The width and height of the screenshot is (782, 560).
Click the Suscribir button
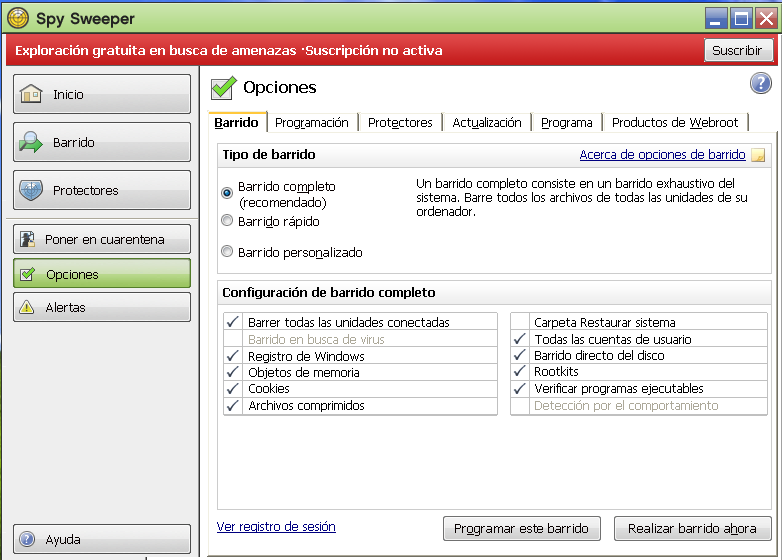click(738, 50)
